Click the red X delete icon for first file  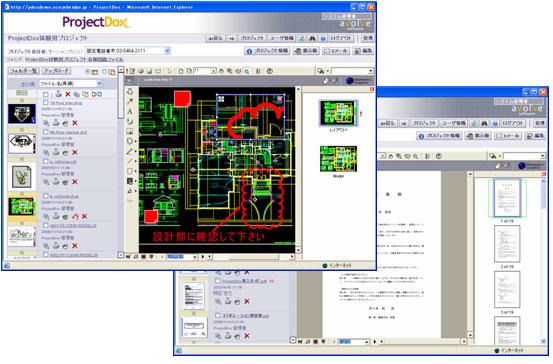point(75,123)
